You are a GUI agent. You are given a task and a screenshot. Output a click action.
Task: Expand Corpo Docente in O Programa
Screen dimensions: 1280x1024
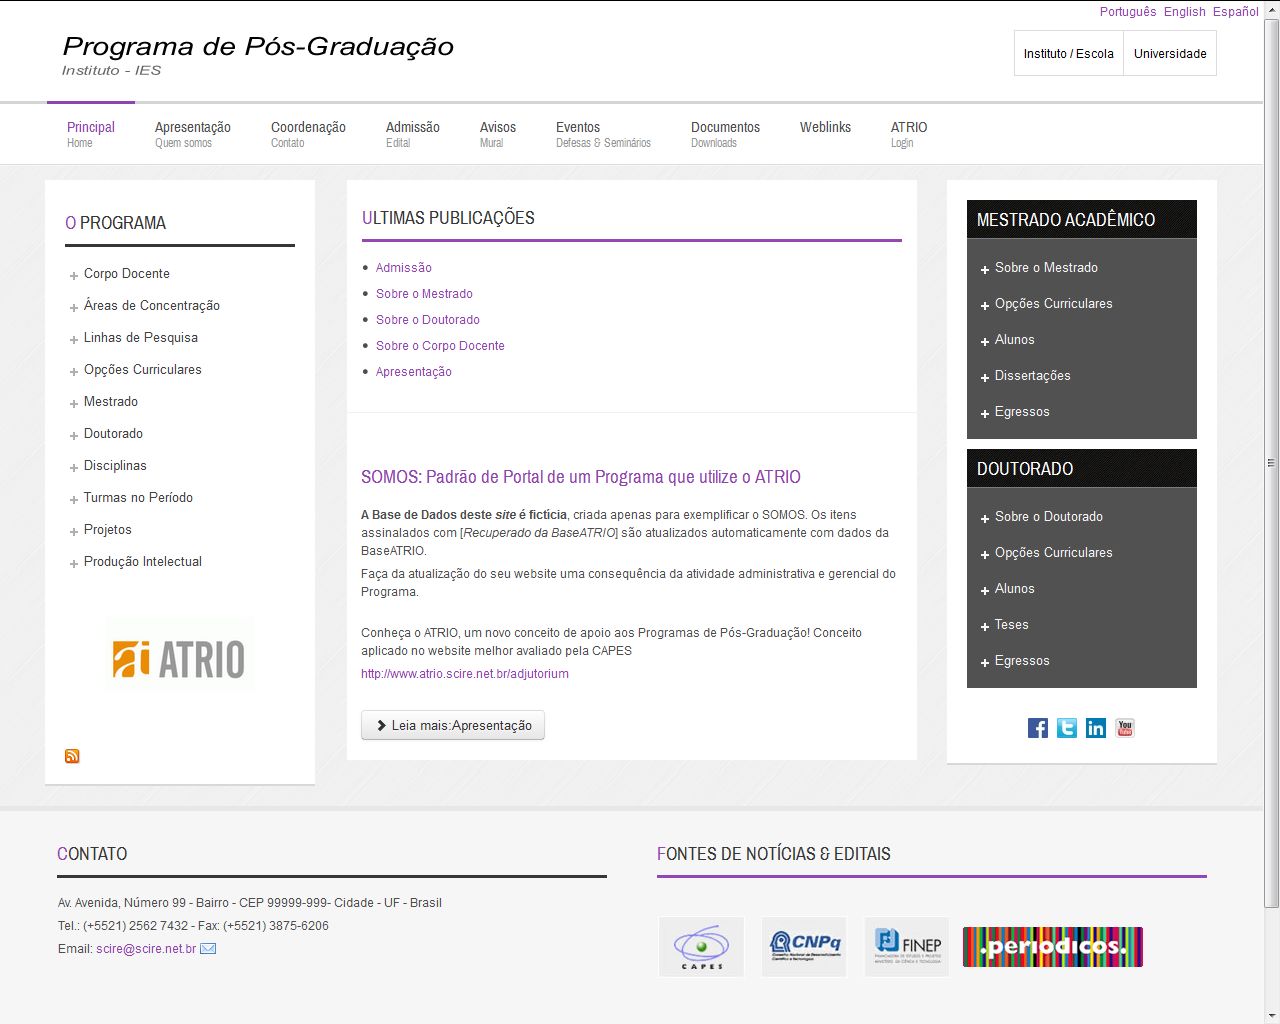click(126, 274)
